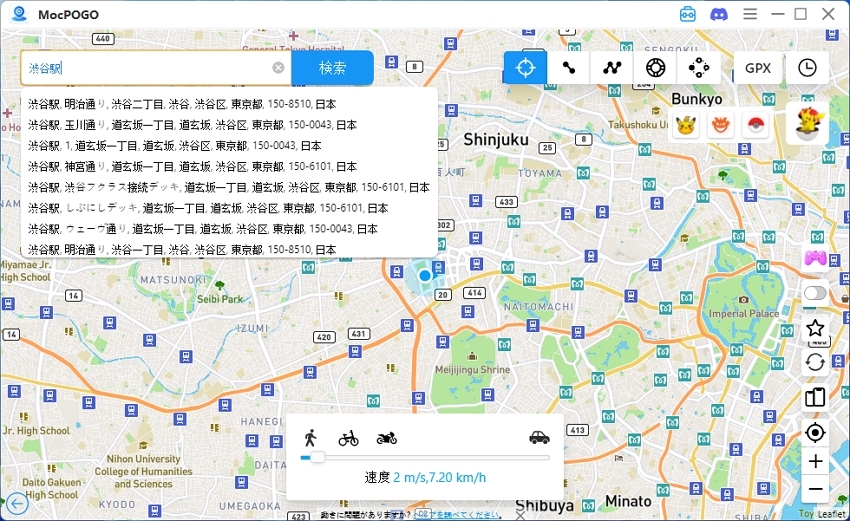
Task: Choose bicycle speed icon
Action: click(x=349, y=438)
